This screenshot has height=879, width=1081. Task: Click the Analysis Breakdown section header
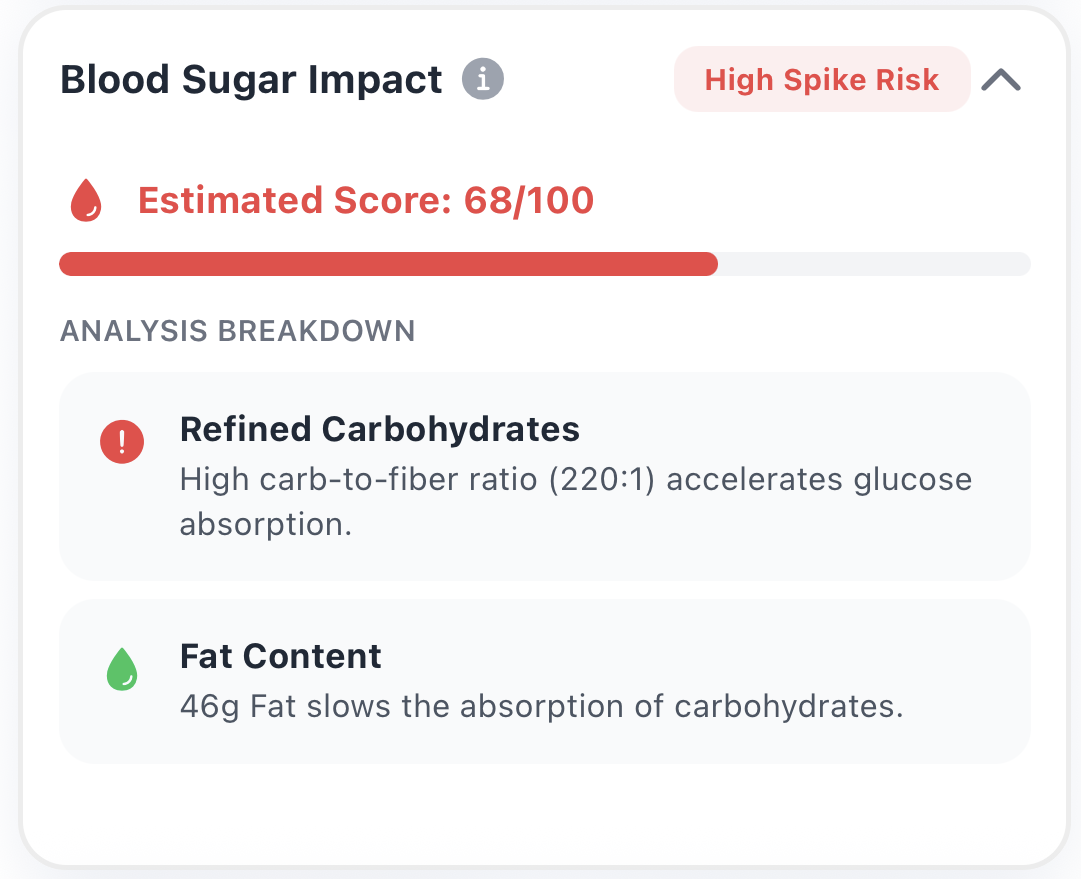238,331
